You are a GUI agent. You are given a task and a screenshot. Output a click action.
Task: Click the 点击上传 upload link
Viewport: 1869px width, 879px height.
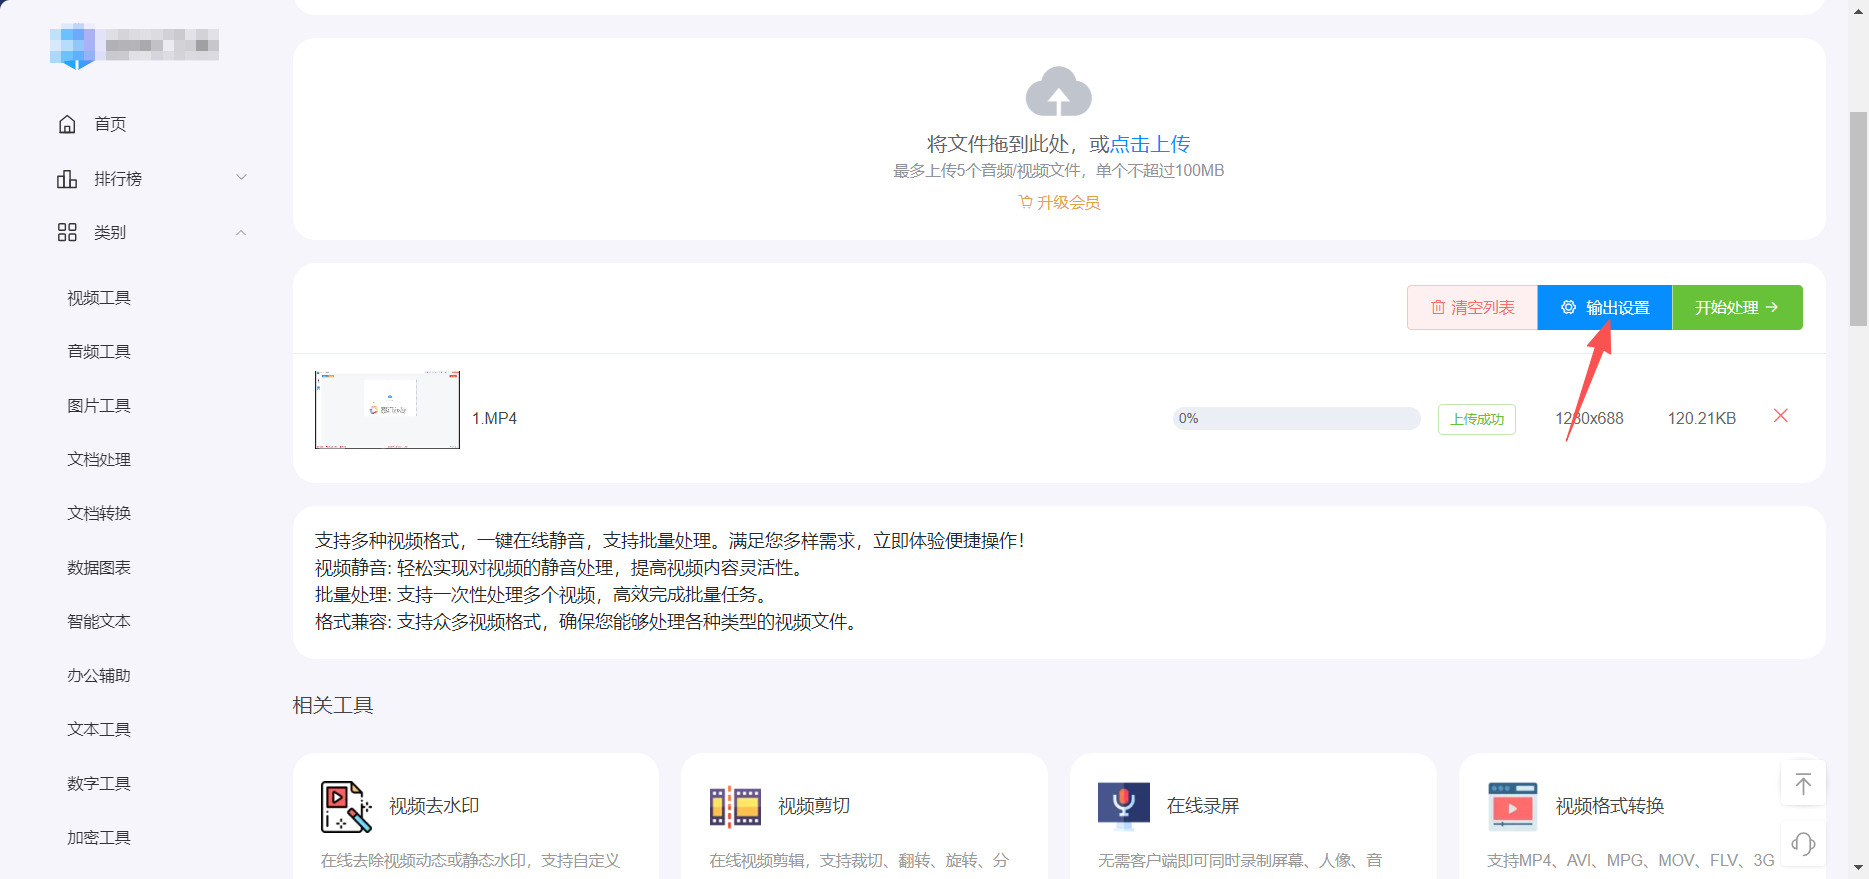click(1150, 144)
